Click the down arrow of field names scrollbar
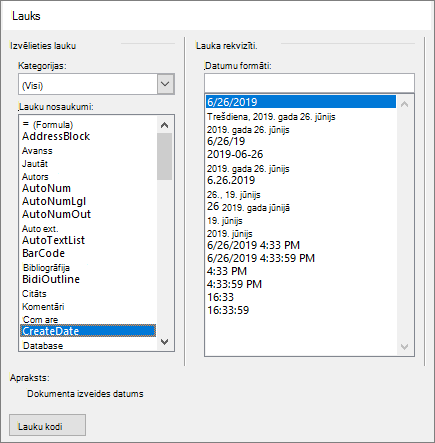Viewport: 435px width, 443px height. (x=164, y=342)
